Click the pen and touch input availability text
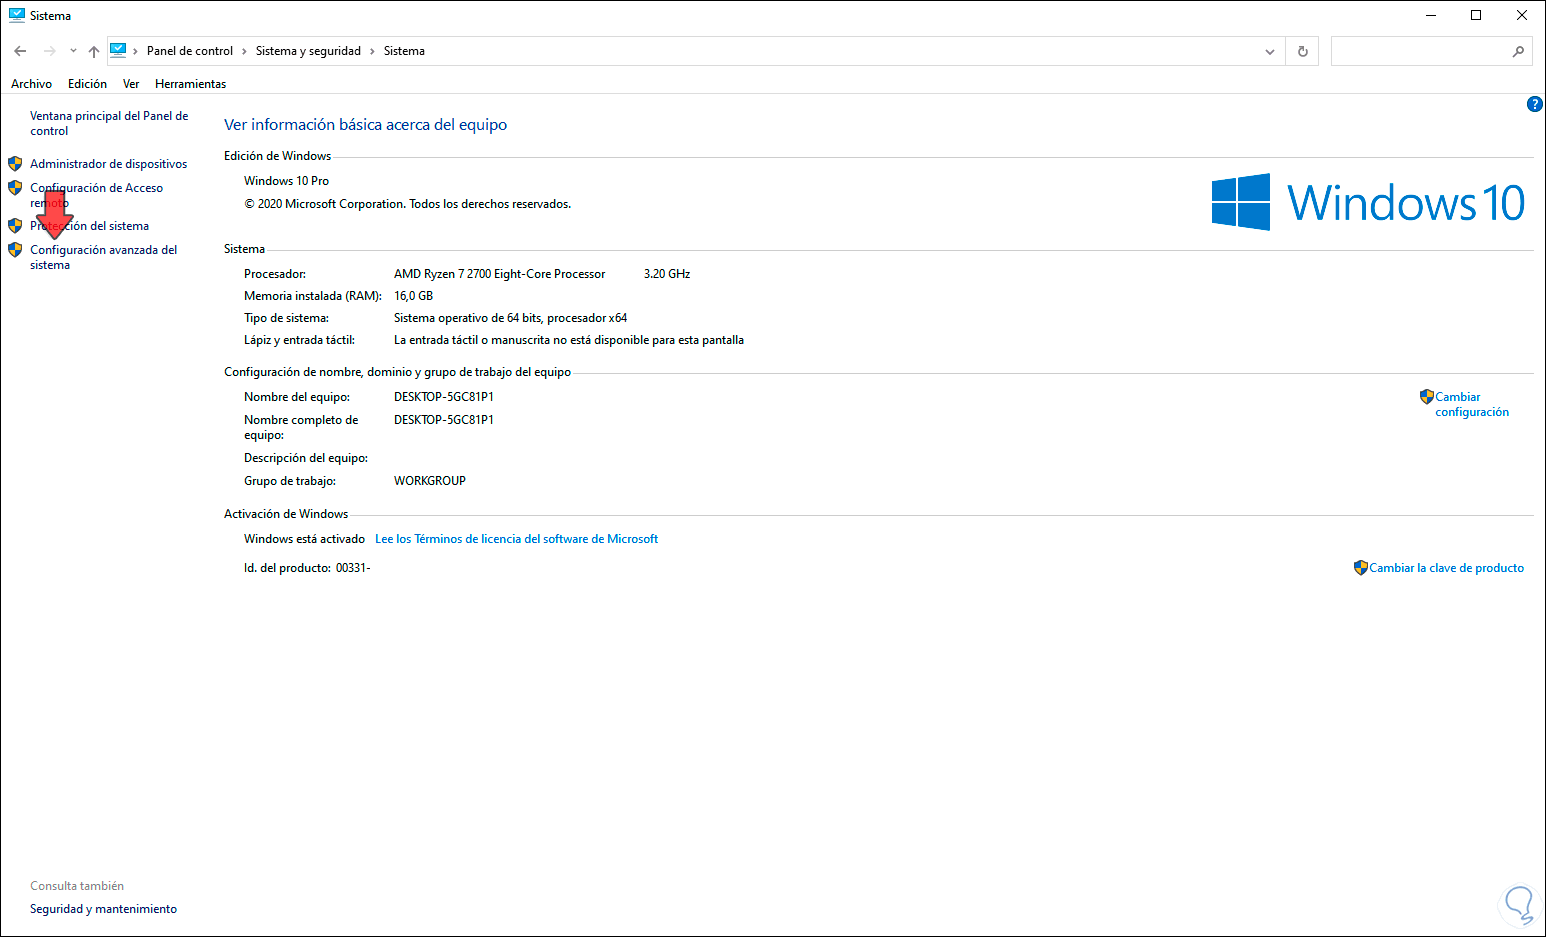This screenshot has width=1546, height=937. click(x=569, y=340)
